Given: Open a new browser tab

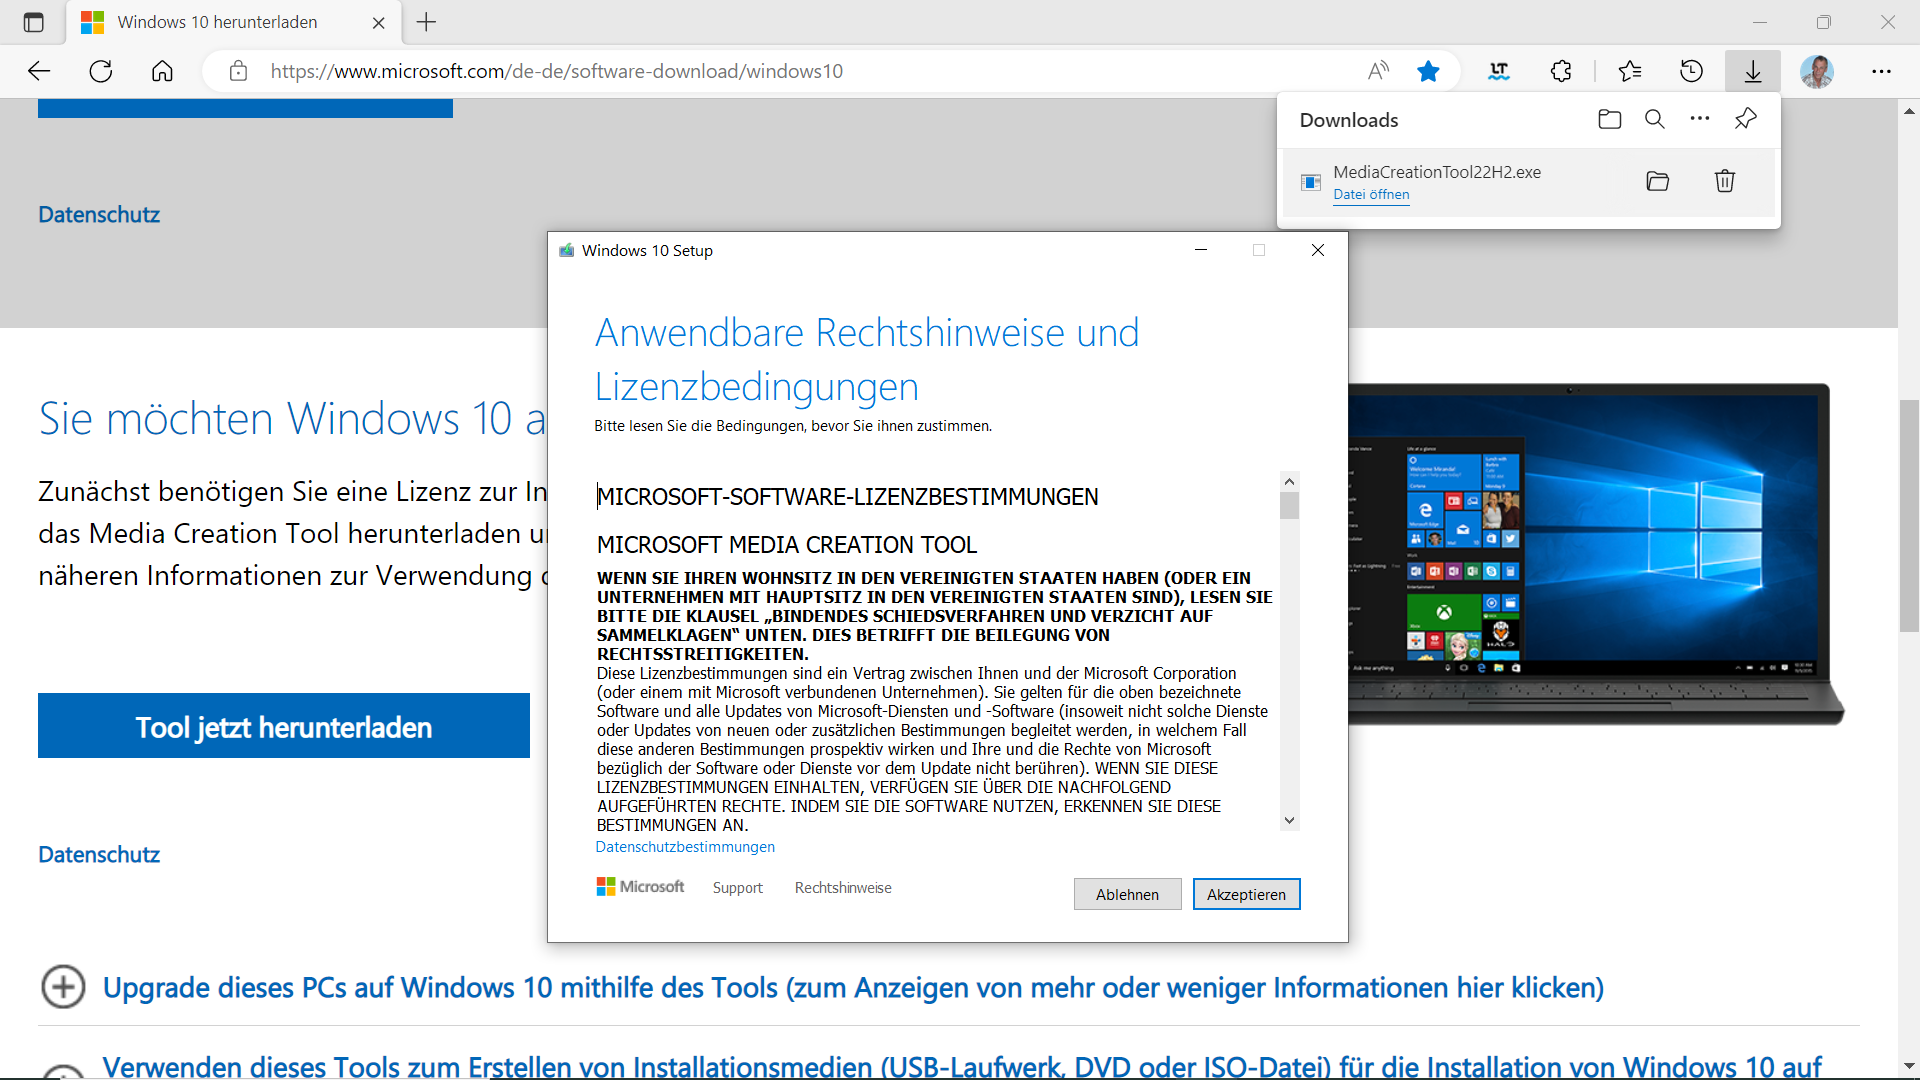Looking at the screenshot, I should pyautogui.click(x=427, y=22).
